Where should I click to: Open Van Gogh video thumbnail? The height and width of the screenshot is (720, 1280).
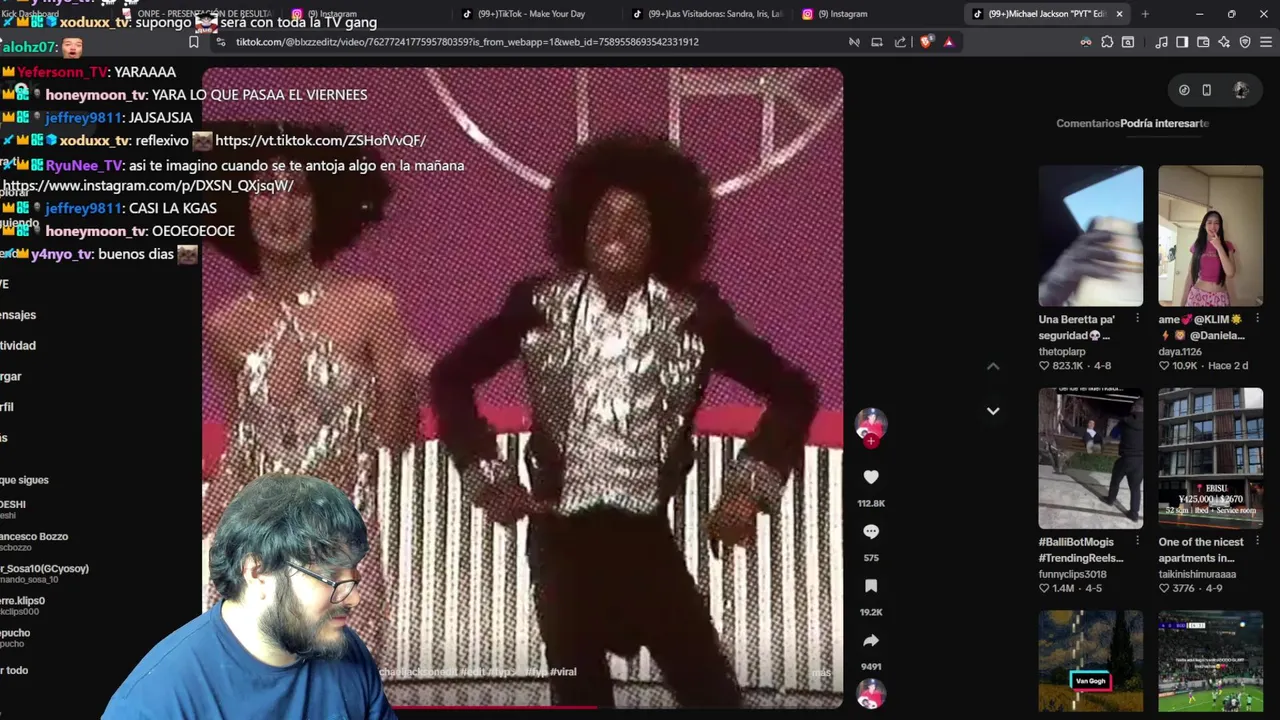pyautogui.click(x=1090, y=661)
